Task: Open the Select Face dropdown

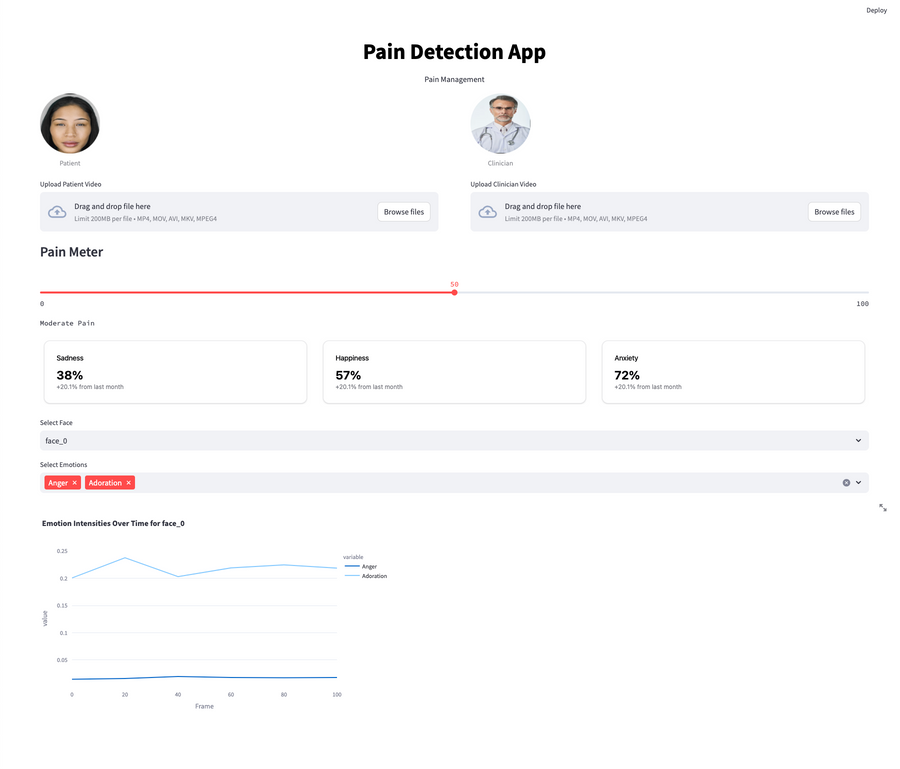Action: click(454, 440)
